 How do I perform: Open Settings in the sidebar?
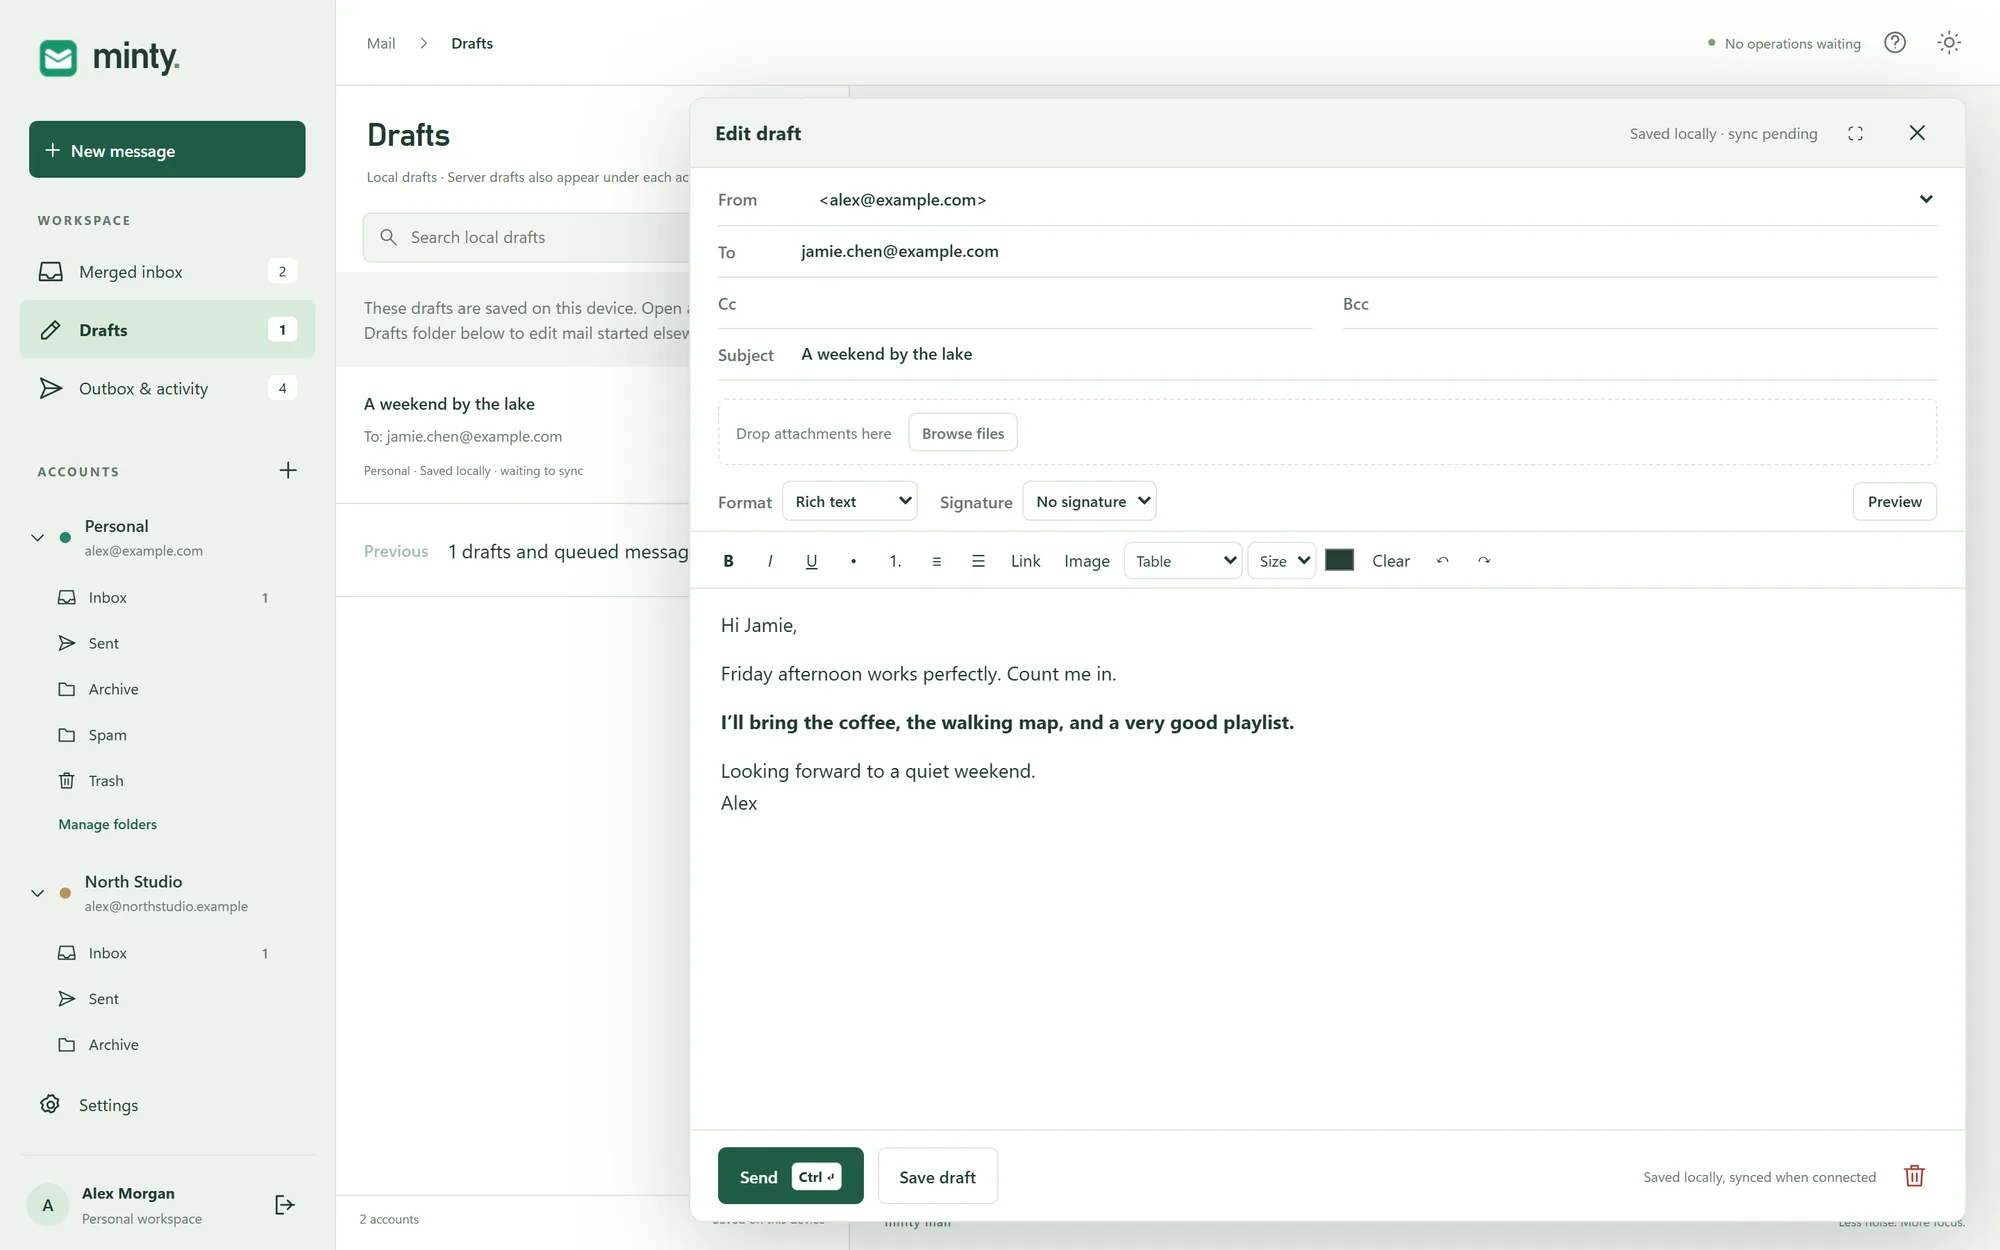point(108,1105)
